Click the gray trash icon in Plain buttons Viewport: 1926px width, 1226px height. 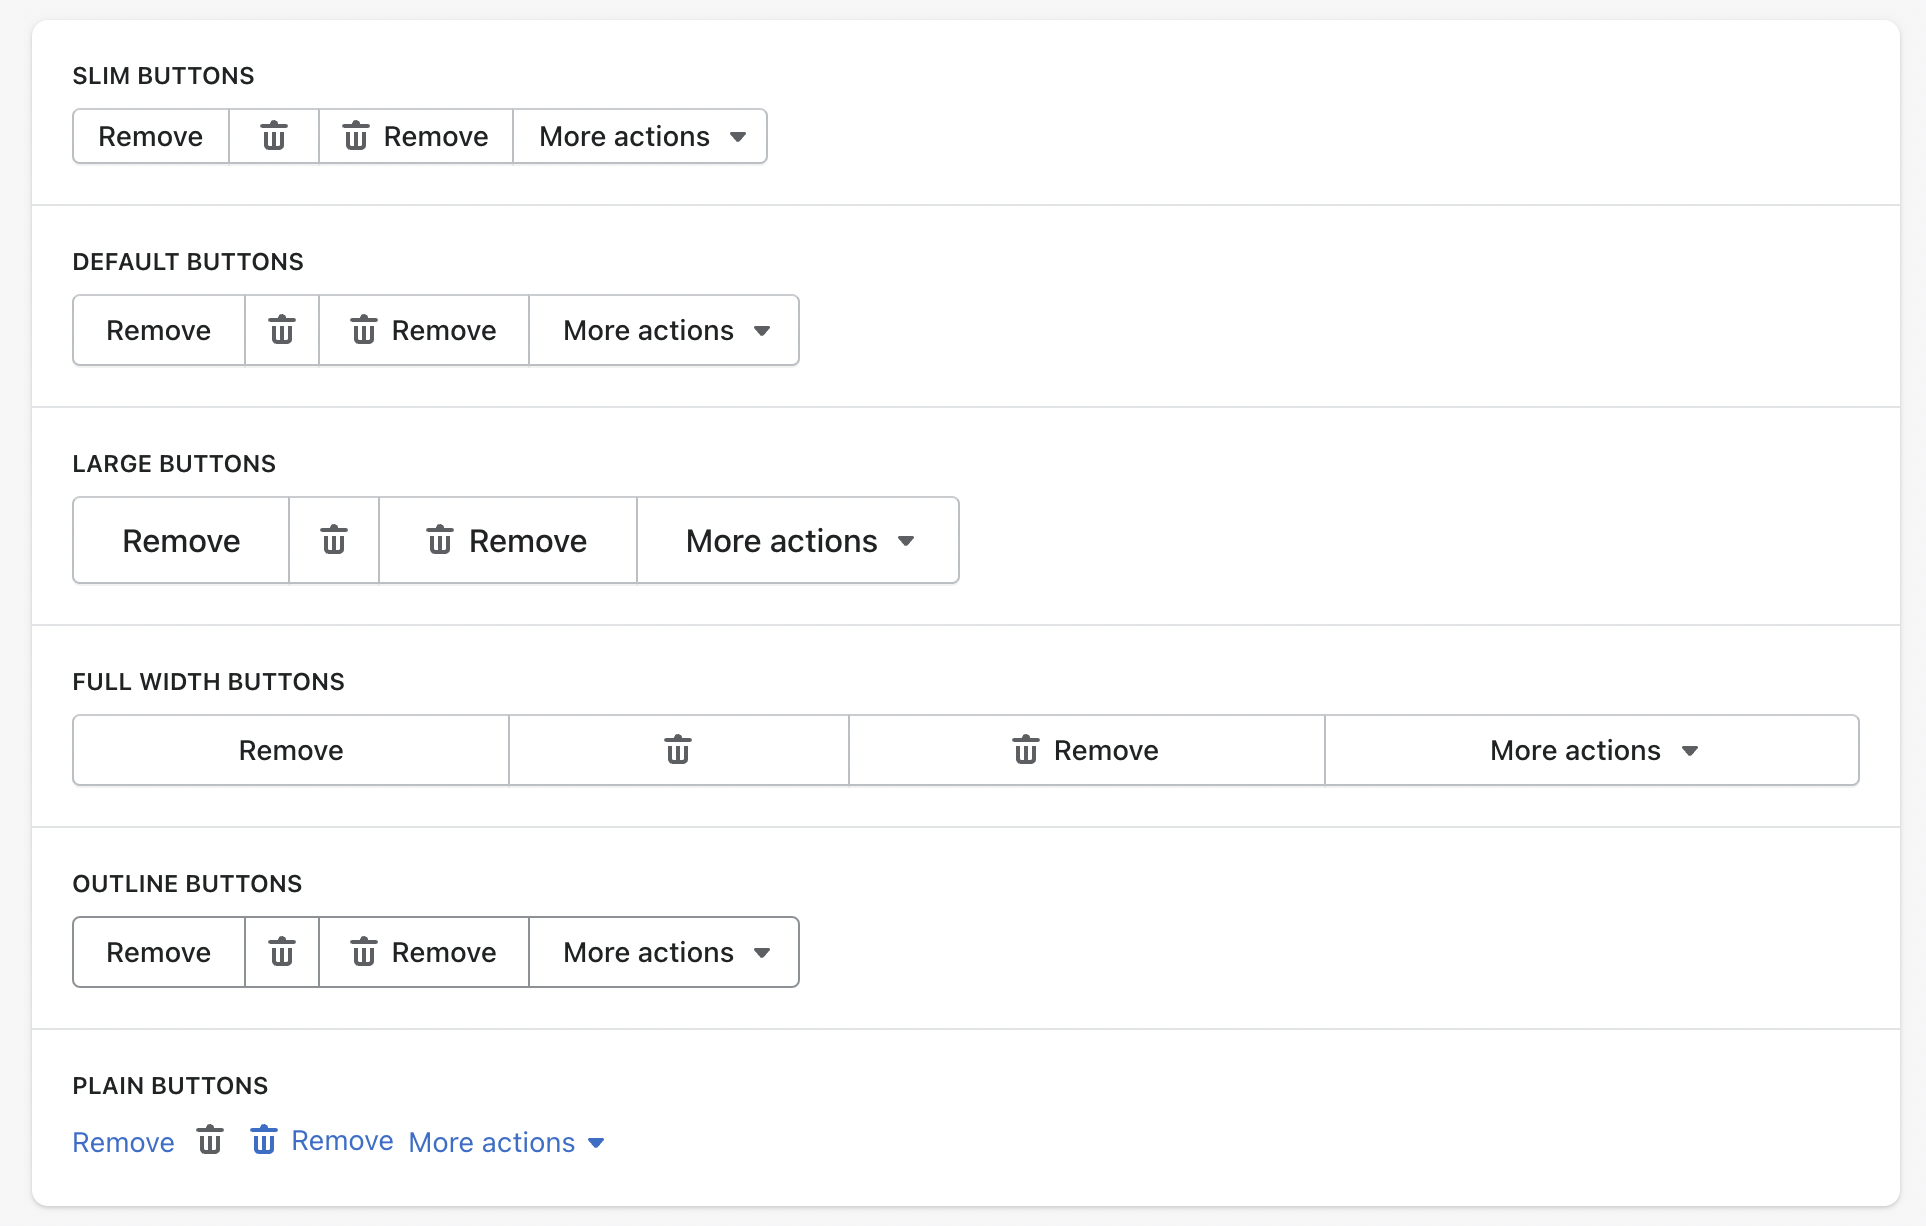click(x=210, y=1141)
